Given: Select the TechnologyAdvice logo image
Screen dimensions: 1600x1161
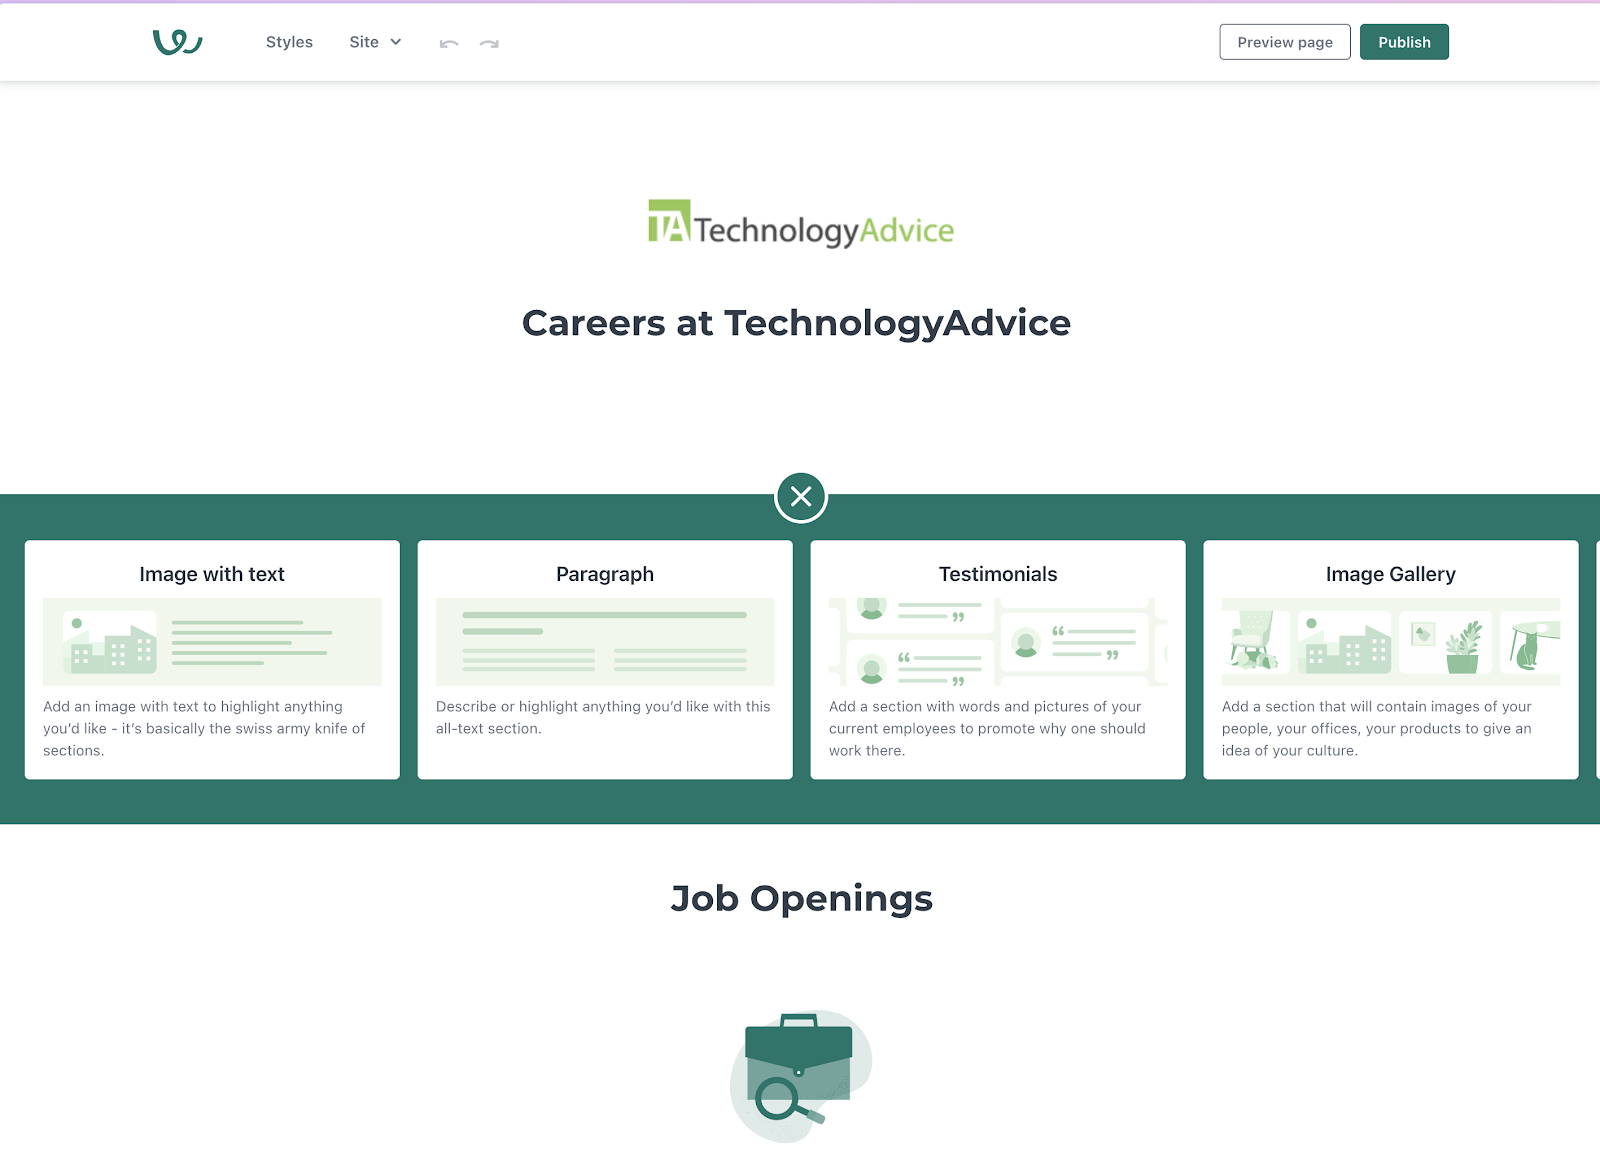Looking at the screenshot, I should coord(801,224).
